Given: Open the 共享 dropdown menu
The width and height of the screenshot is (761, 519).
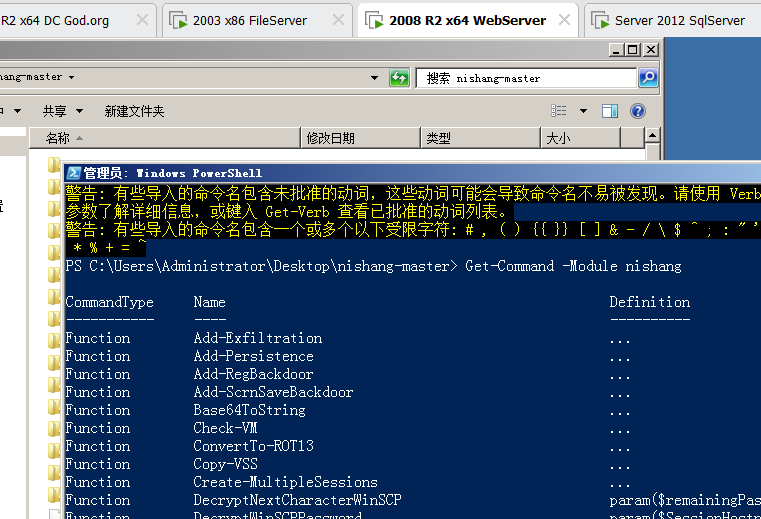Looking at the screenshot, I should tap(60, 112).
